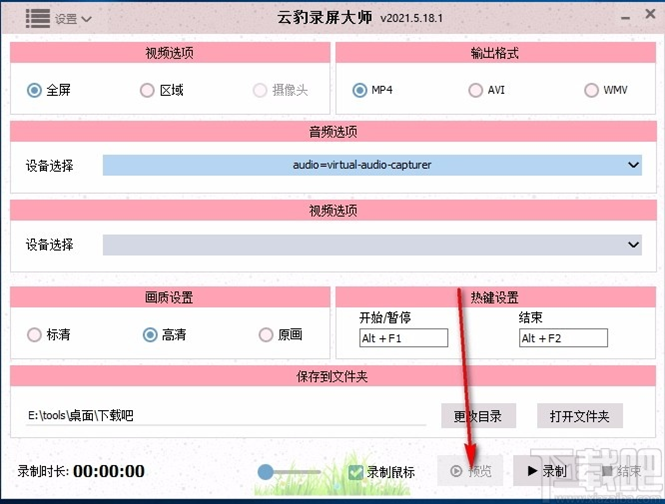Close the 云豹录屏大师 window
The image size is (665, 504).
pyautogui.click(x=650, y=14)
